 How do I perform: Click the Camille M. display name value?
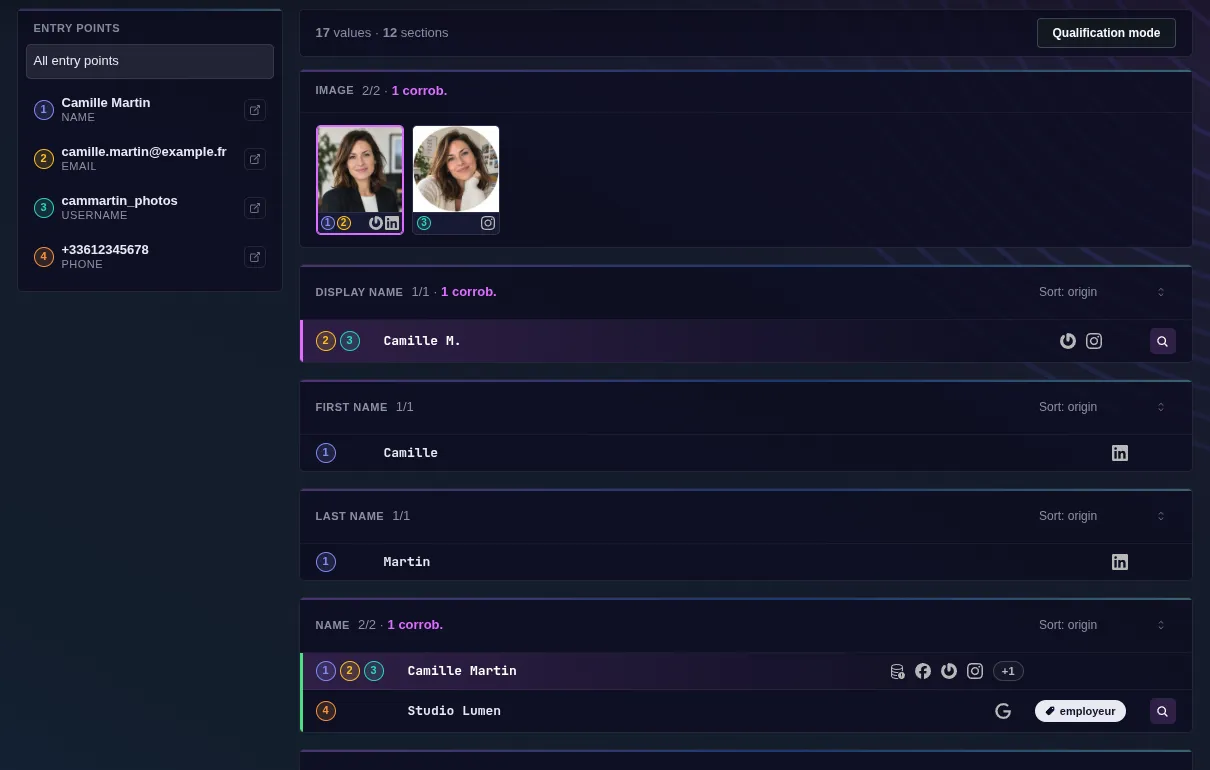pos(422,341)
